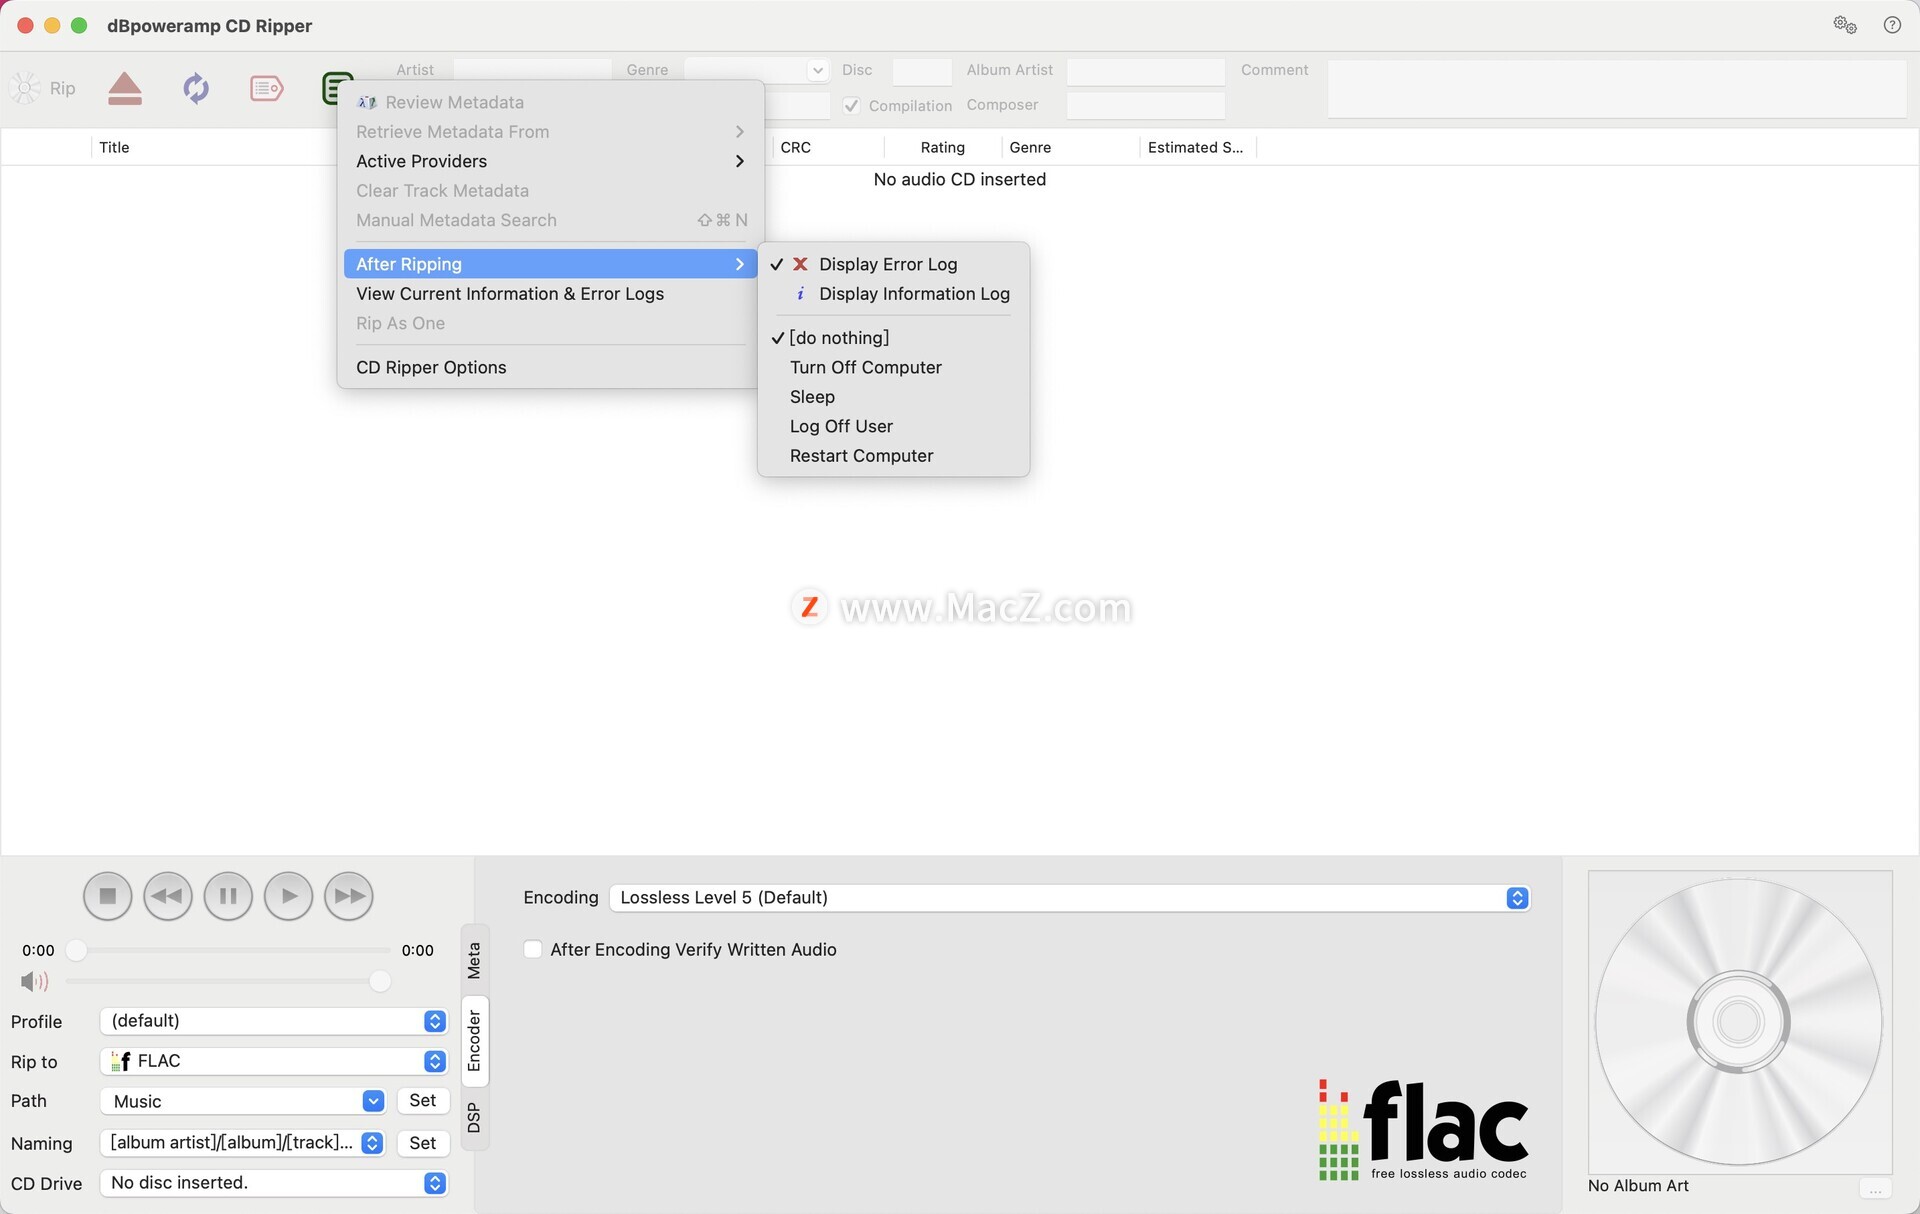Click the Artist input field
1920x1214 pixels.
(532, 70)
